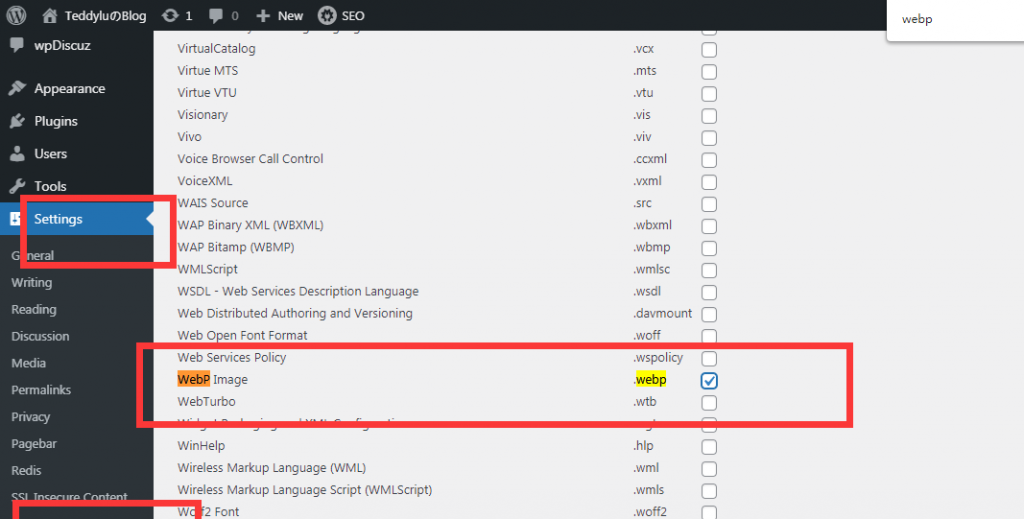Open the site home icon
The image size is (1024, 519).
(x=50, y=16)
